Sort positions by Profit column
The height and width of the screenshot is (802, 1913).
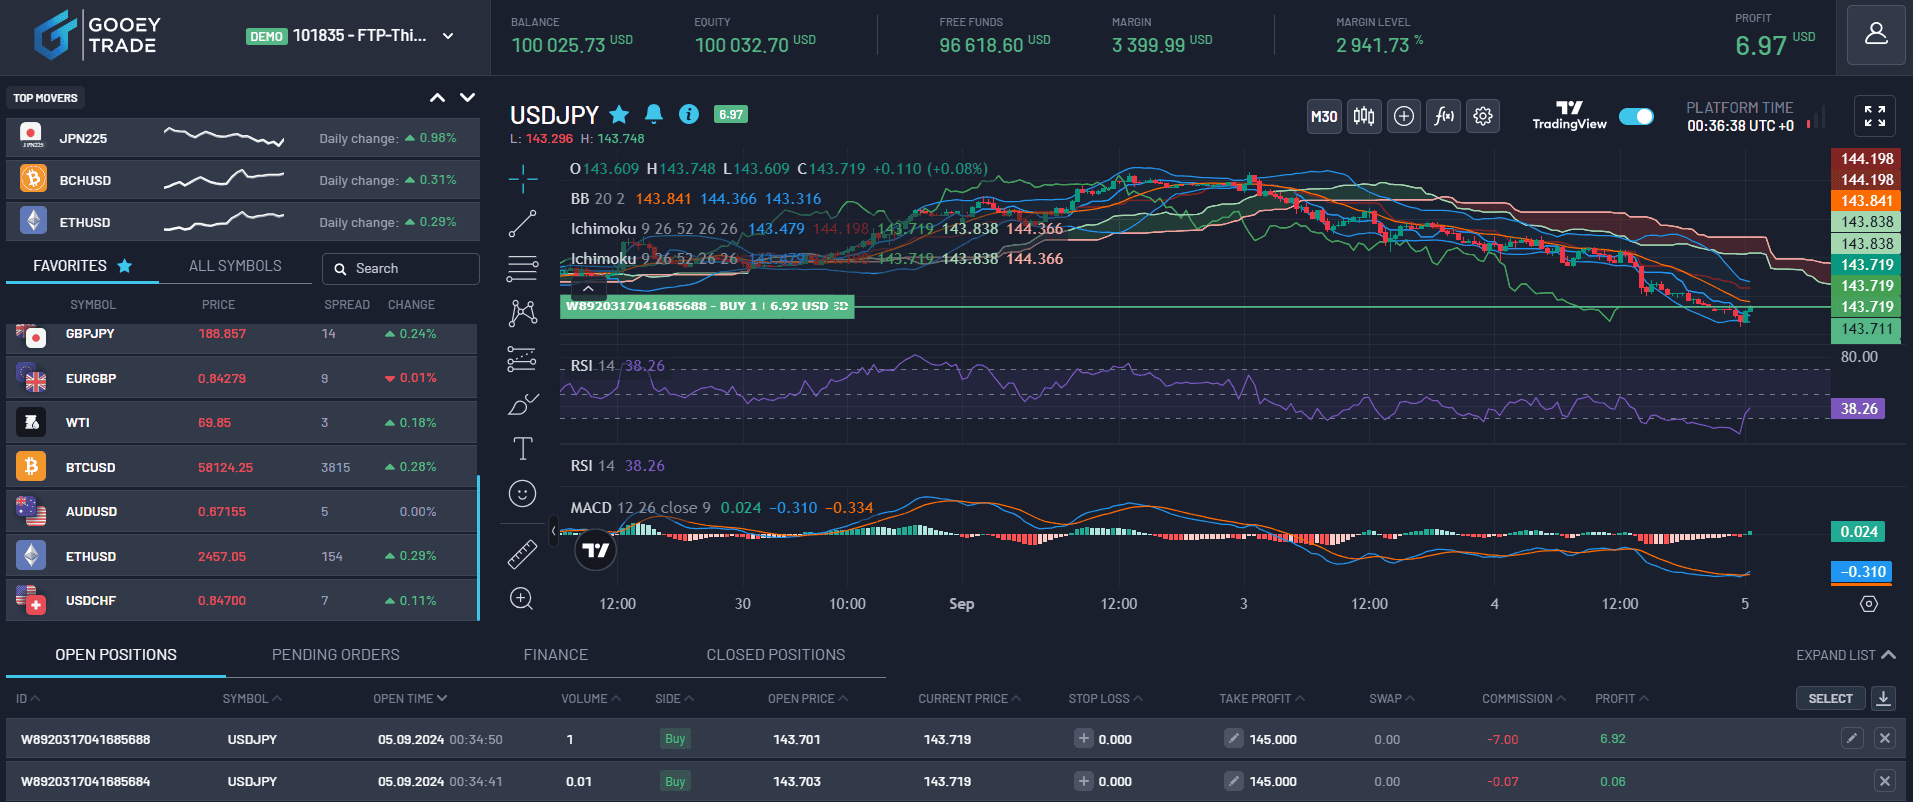(x=1621, y=698)
